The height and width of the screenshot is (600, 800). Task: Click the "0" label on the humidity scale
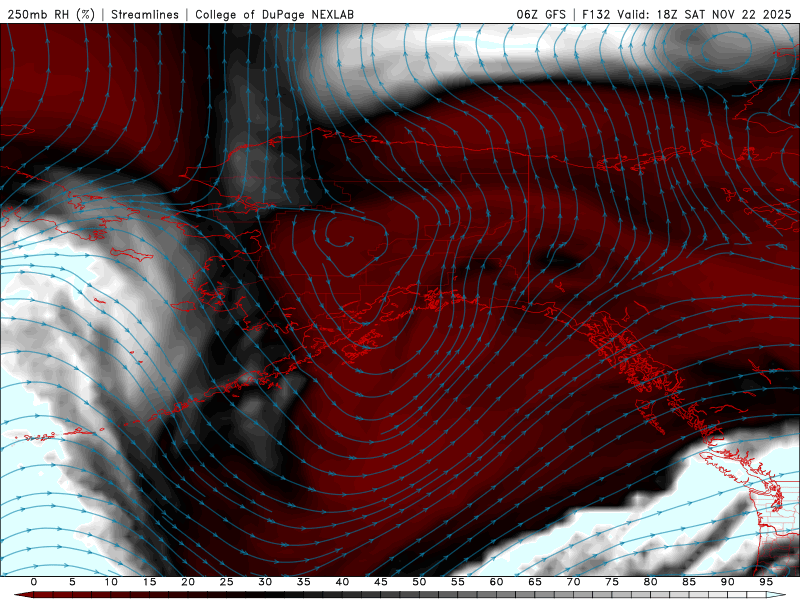(x=34, y=582)
